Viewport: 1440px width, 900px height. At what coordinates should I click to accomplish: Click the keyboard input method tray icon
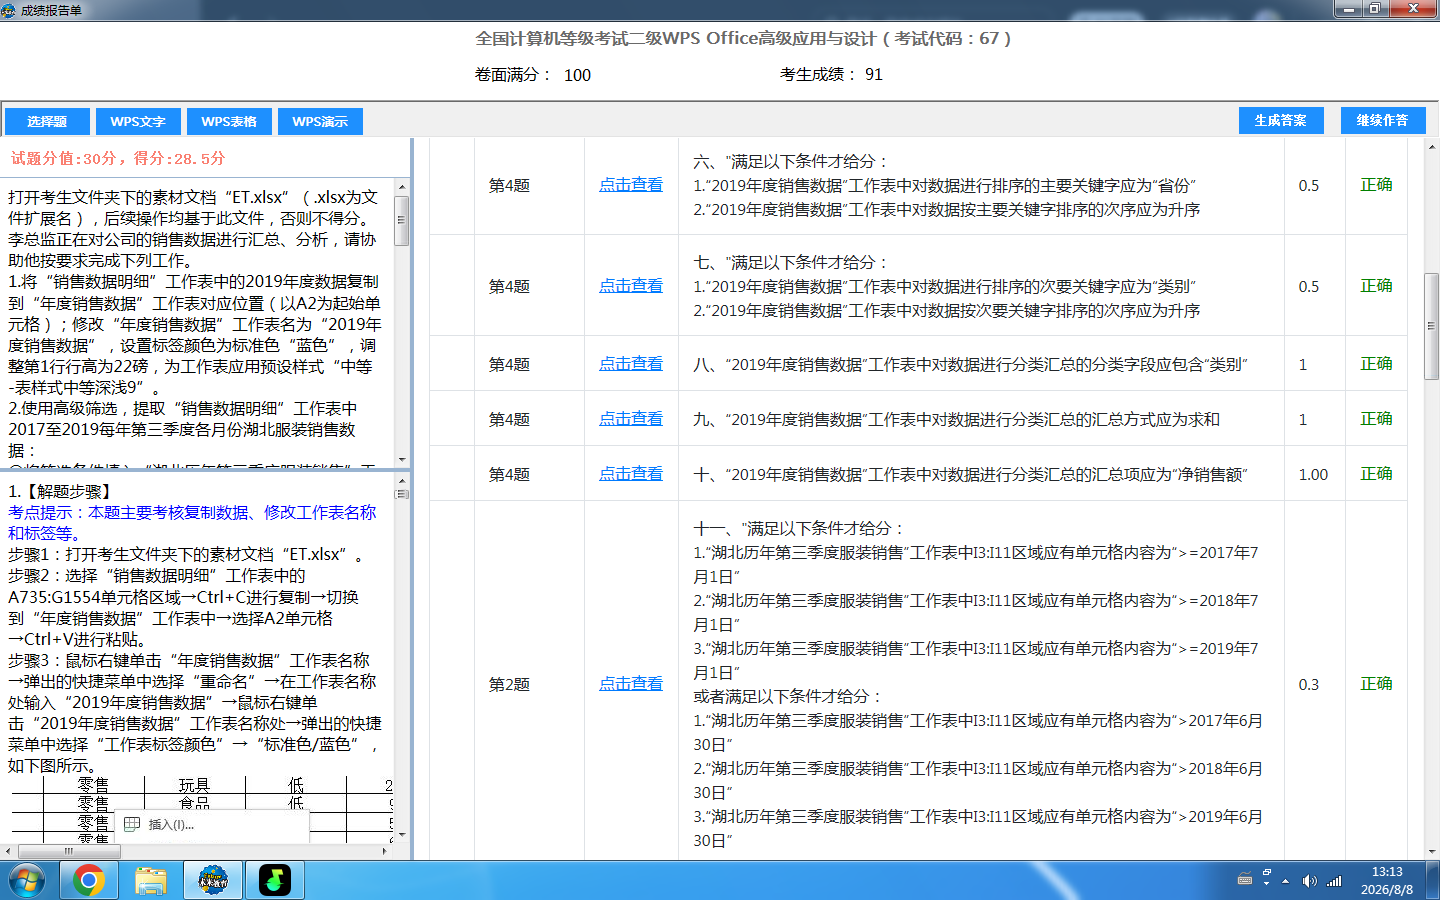1245,880
